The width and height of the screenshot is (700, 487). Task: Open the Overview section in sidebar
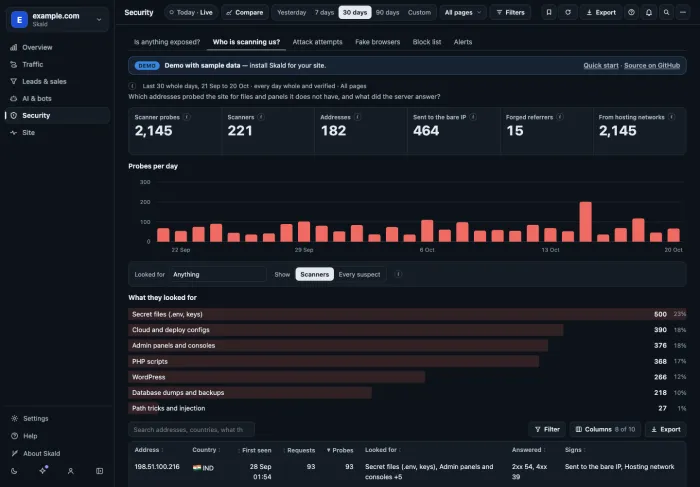click(57, 47)
